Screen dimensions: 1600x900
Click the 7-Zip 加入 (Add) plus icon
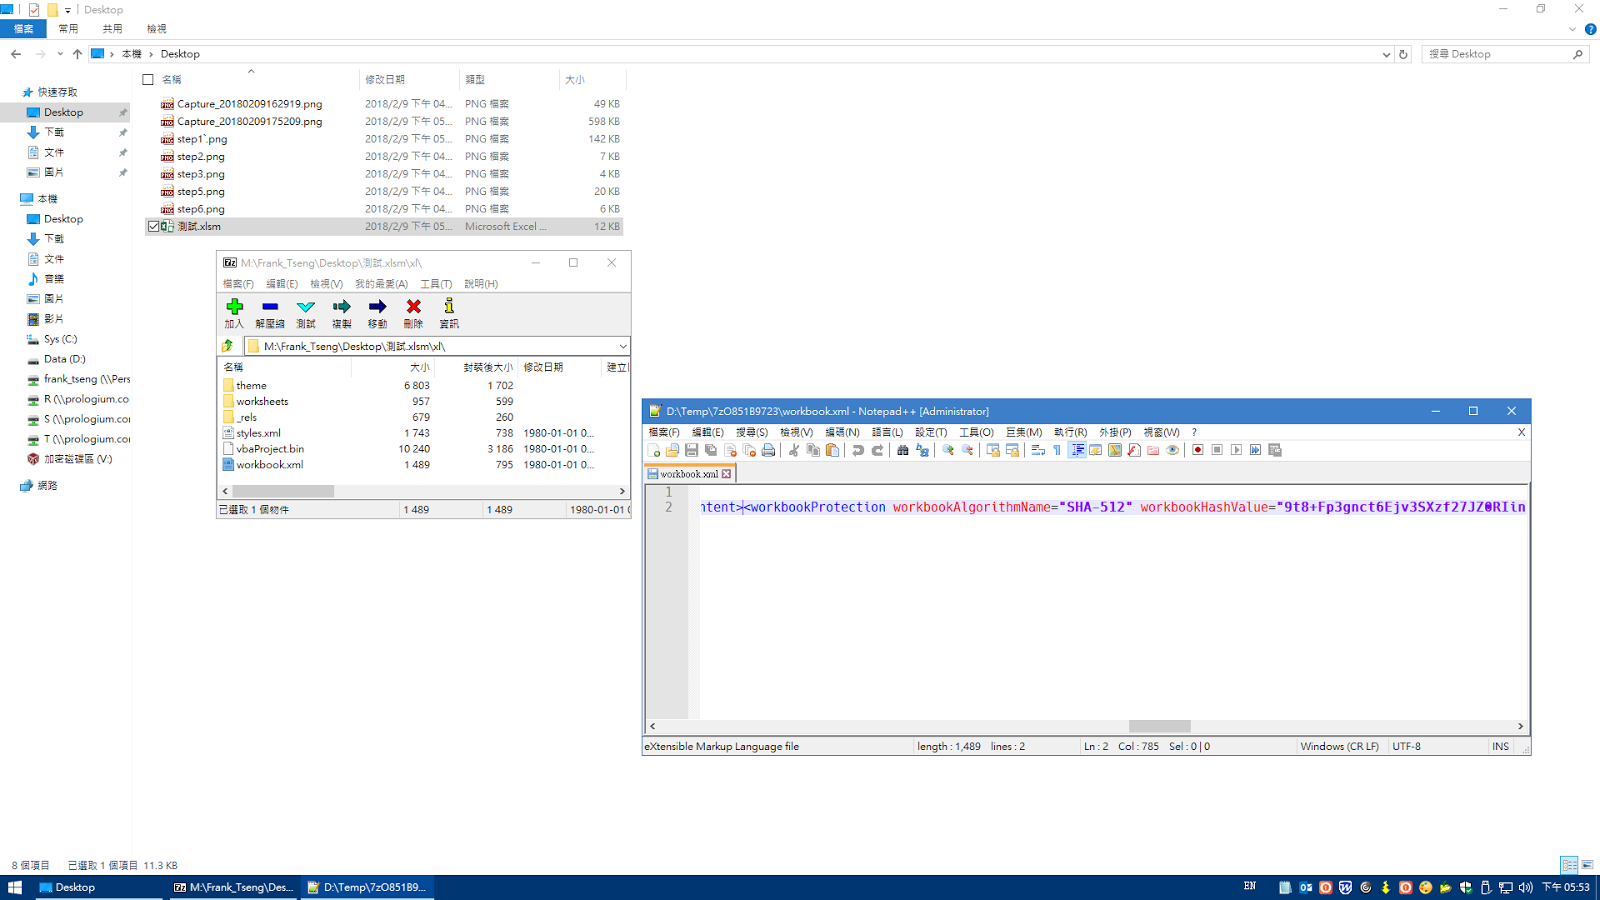point(234,312)
